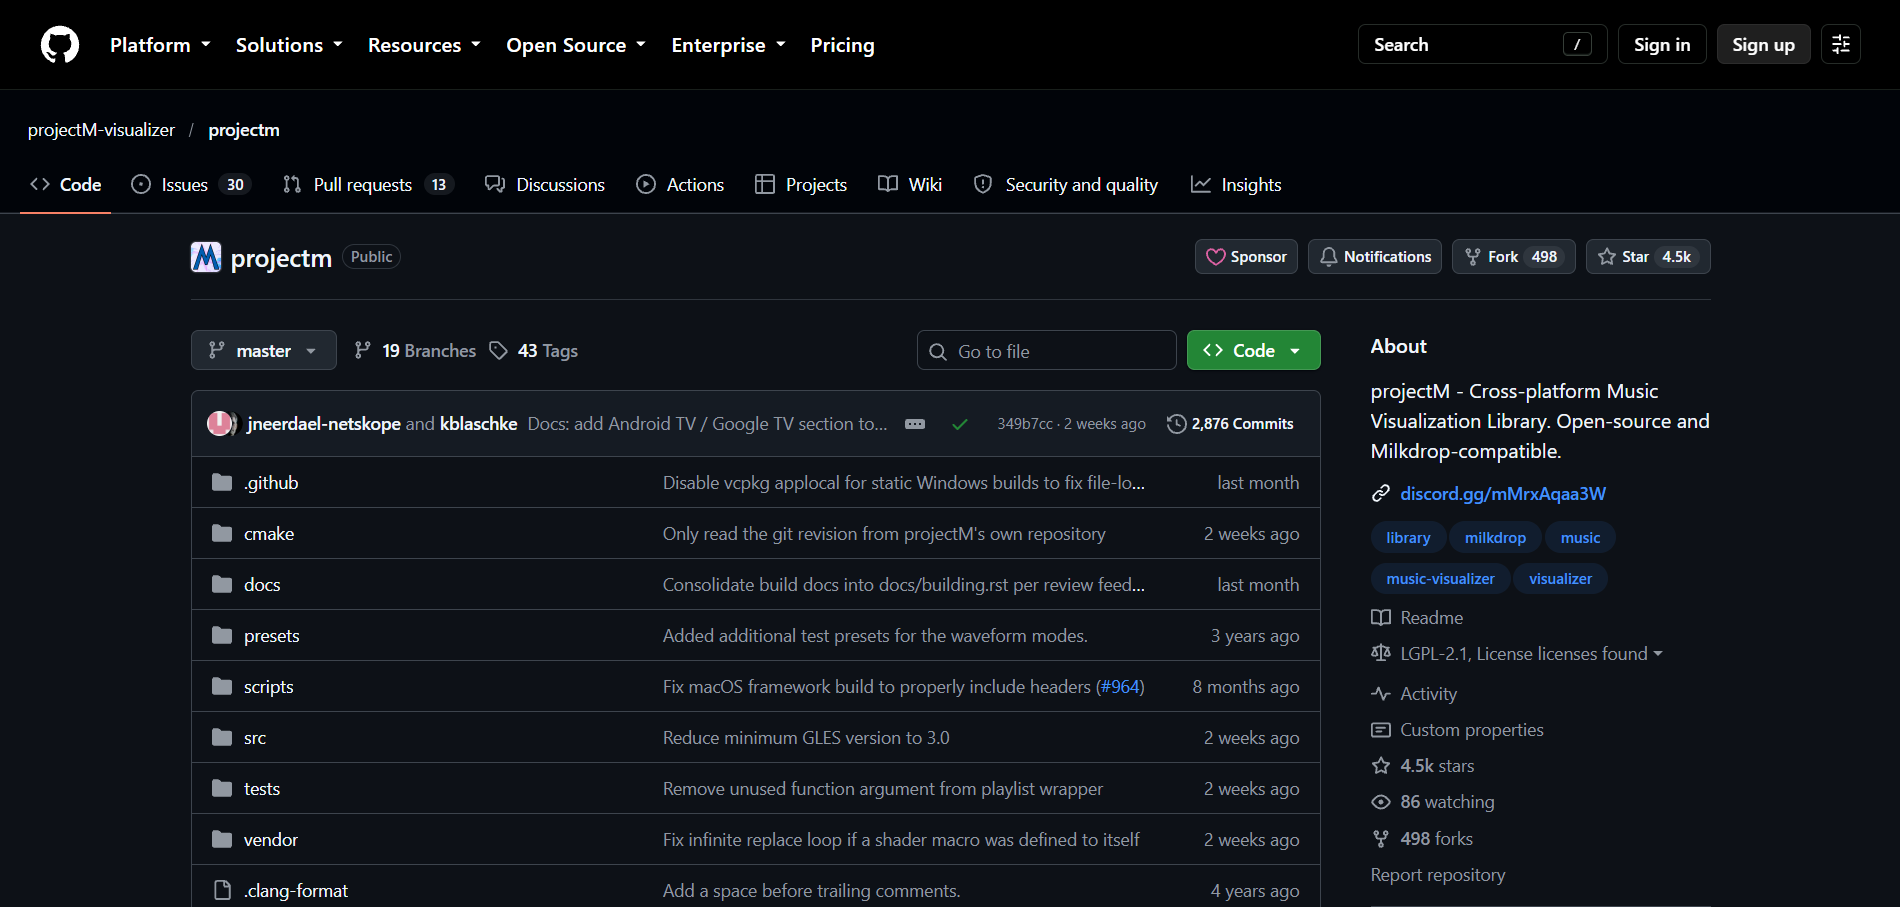Click the Go to file search field
This screenshot has width=1900, height=907.
[x=1047, y=350]
